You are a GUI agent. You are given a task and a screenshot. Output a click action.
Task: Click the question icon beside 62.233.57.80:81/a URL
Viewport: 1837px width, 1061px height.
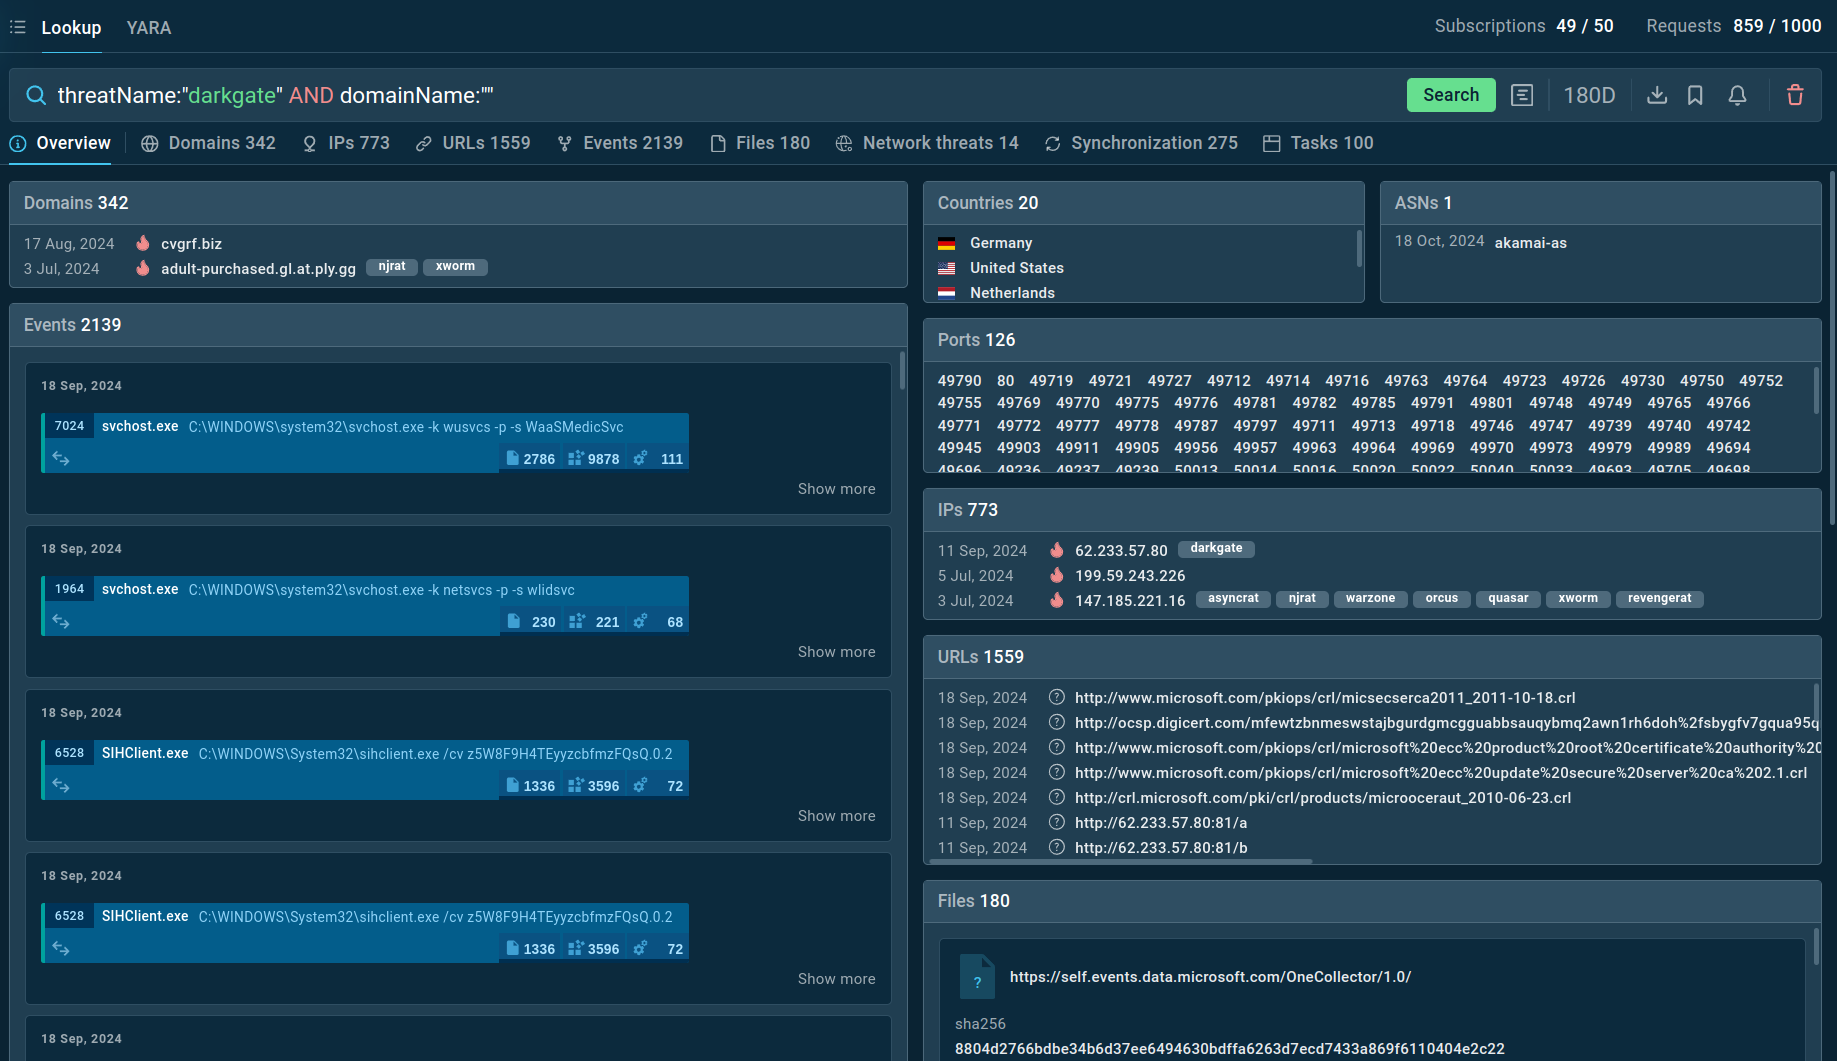pos(1056,822)
